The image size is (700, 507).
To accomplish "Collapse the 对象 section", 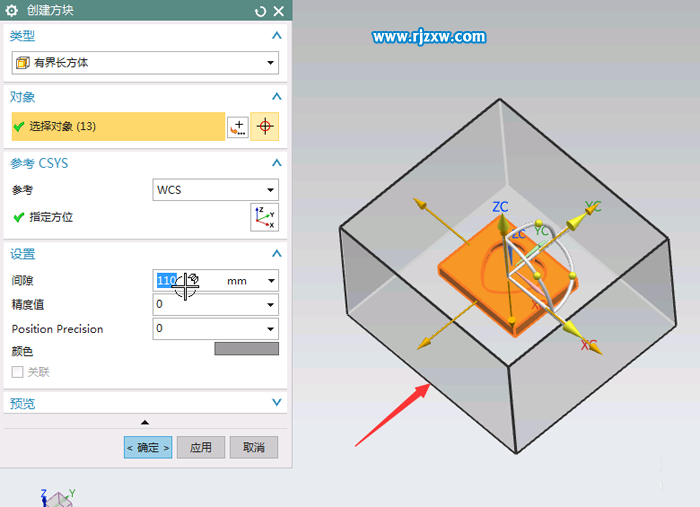I will pos(277,96).
